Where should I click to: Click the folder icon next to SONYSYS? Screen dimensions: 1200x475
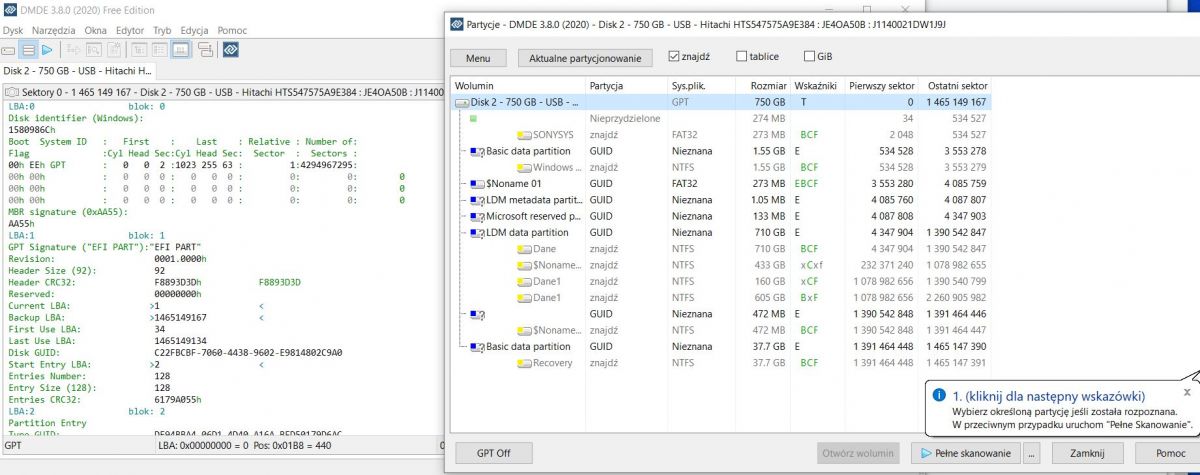point(523,135)
